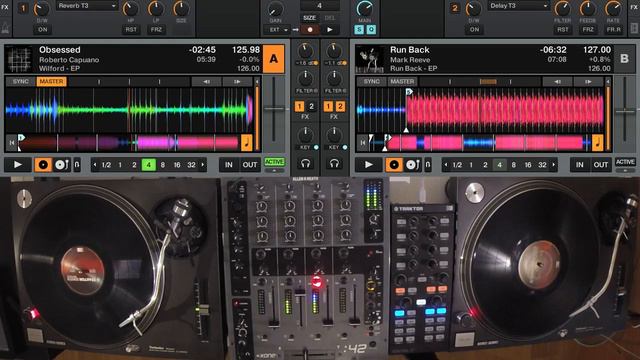
Task: Toggle flux mode on Deck A
Action: tap(76, 164)
